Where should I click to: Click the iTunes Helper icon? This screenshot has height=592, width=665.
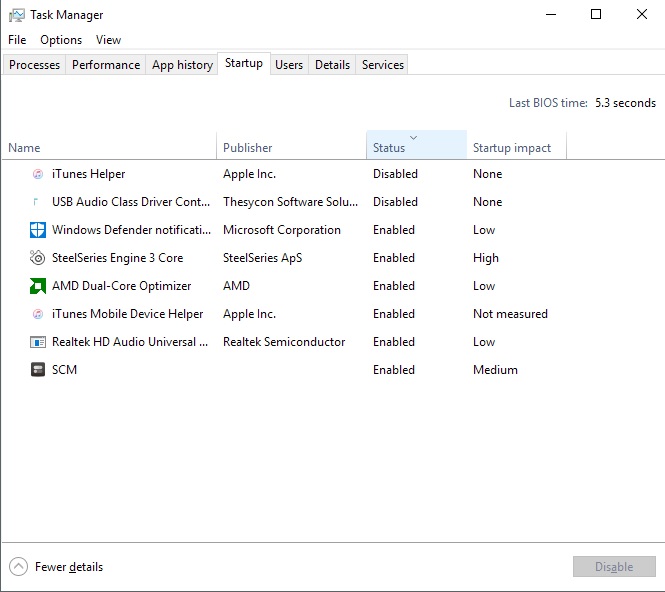pyautogui.click(x=38, y=174)
